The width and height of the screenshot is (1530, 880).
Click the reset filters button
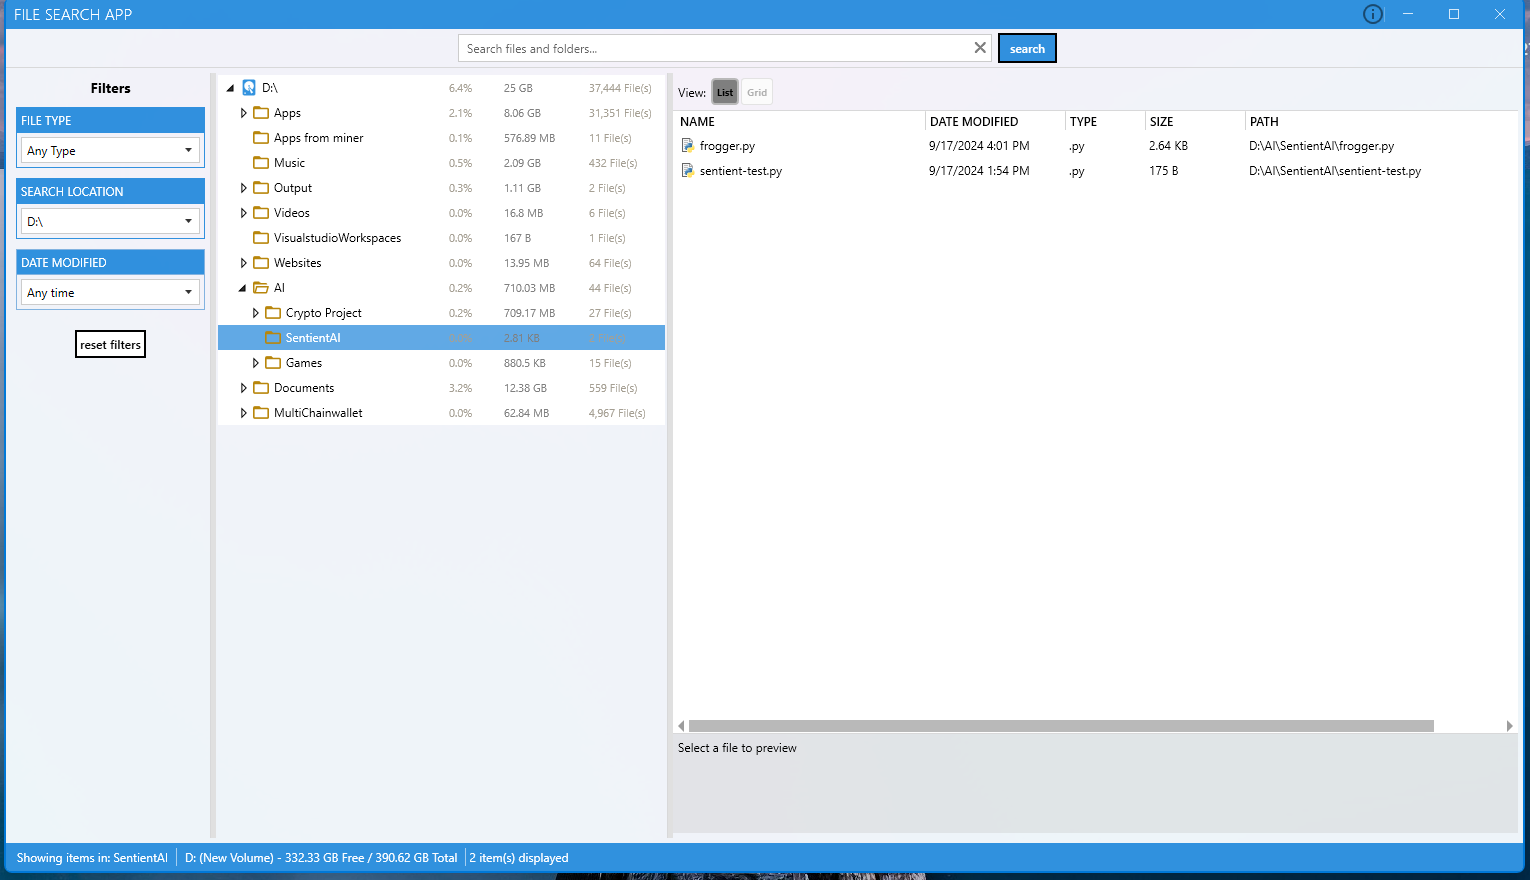110,345
